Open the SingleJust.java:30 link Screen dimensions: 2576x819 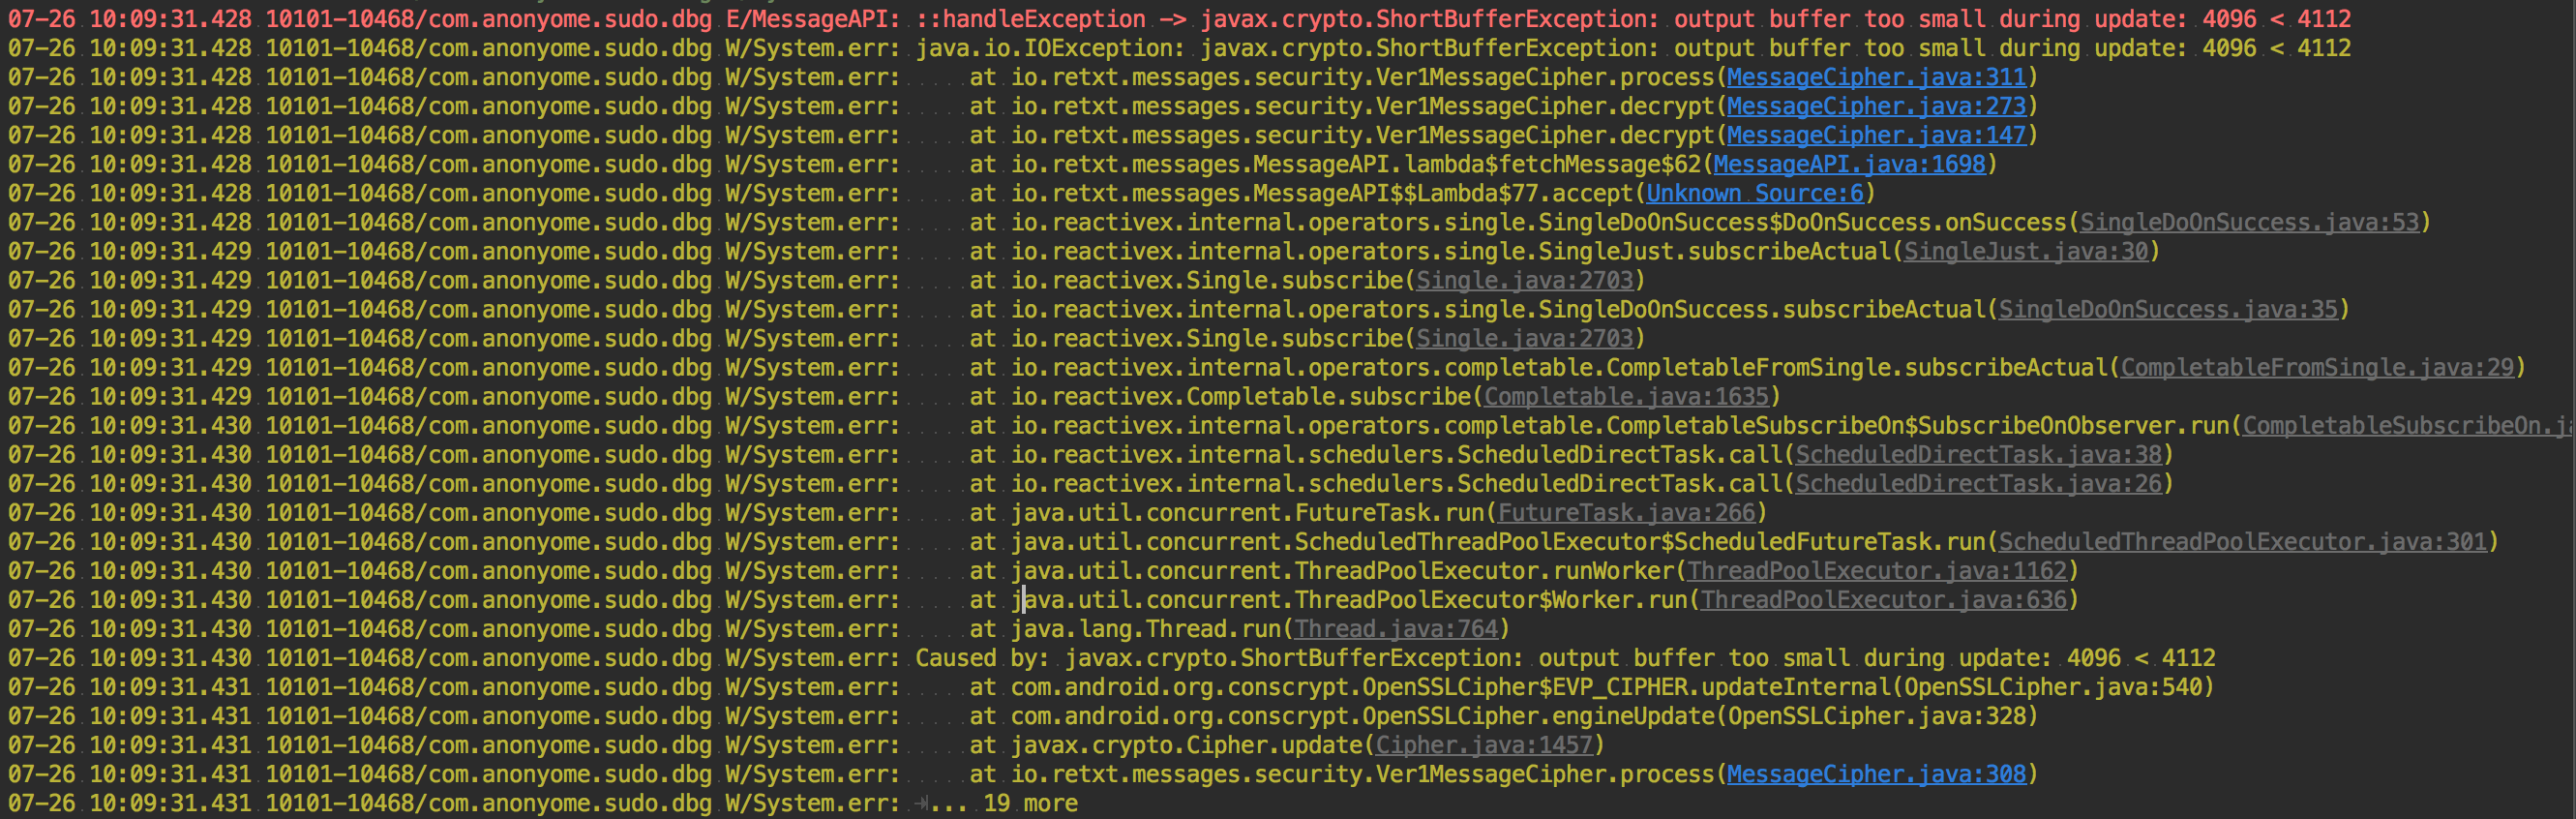(2026, 251)
